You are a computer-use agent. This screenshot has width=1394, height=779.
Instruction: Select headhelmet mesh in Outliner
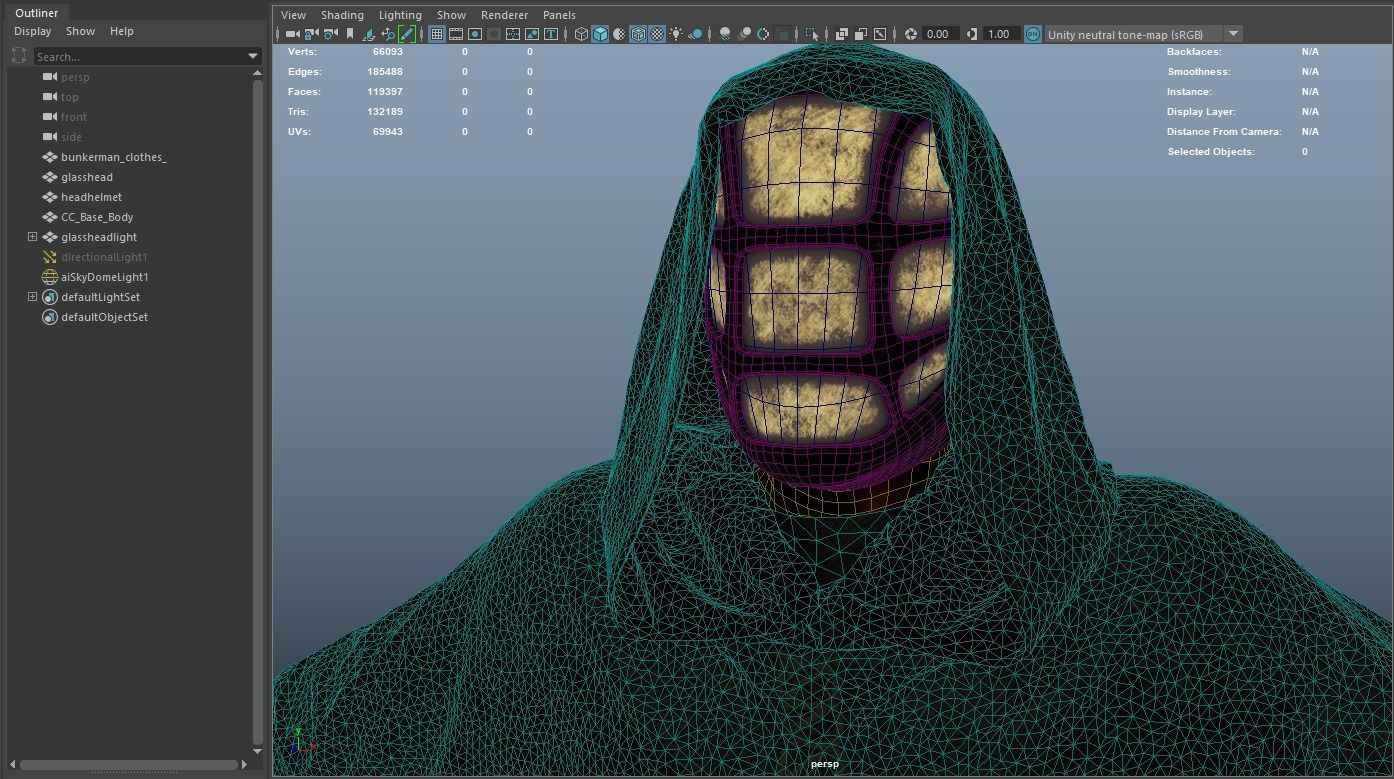(91, 197)
